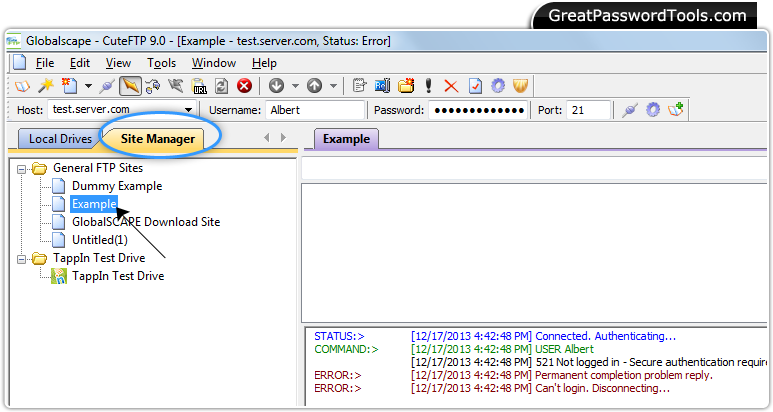Select the Example site entry
This screenshot has width=773, height=412.
pos(94,204)
